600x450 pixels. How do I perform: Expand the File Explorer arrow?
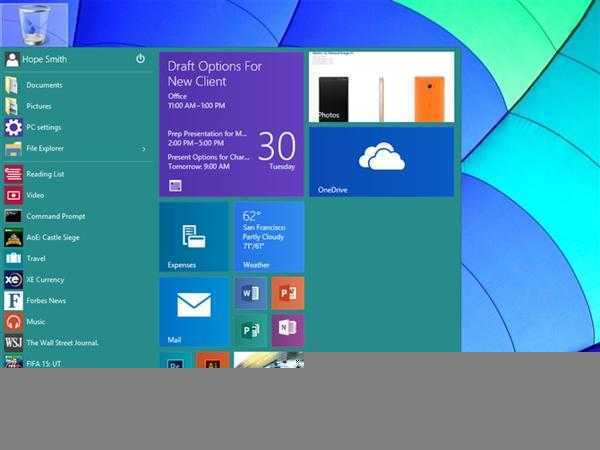pos(143,148)
